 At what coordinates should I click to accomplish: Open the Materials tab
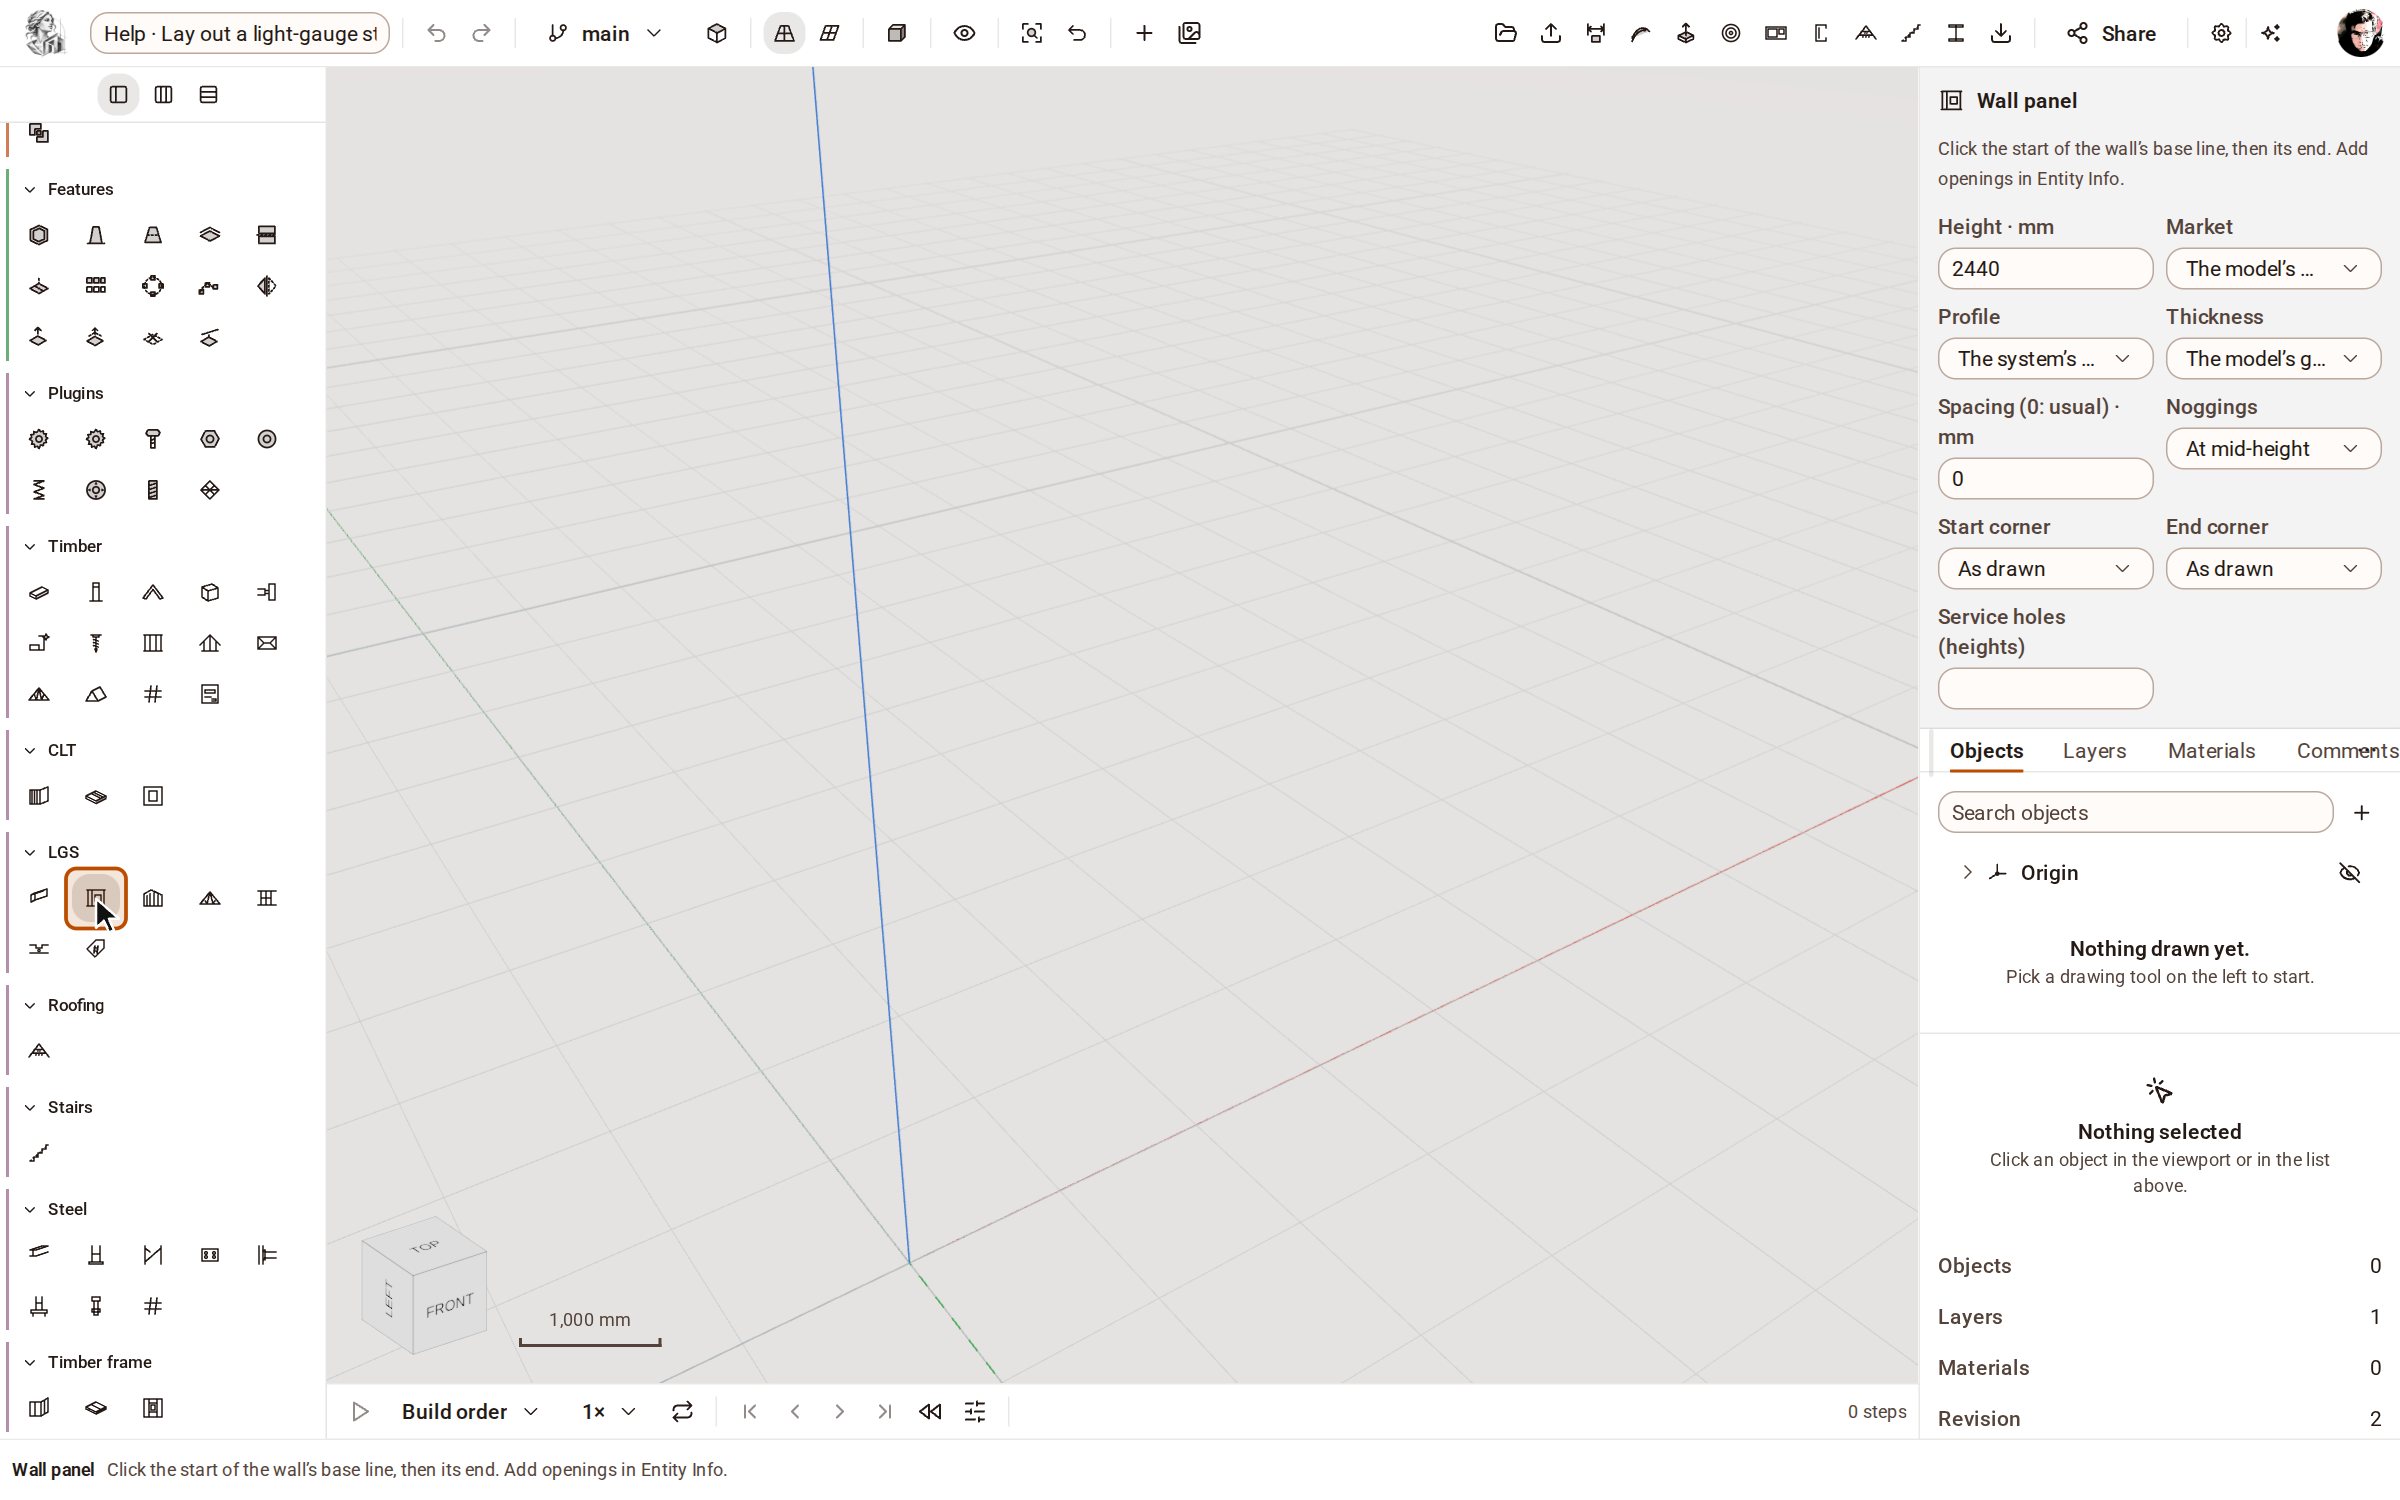tap(2211, 750)
